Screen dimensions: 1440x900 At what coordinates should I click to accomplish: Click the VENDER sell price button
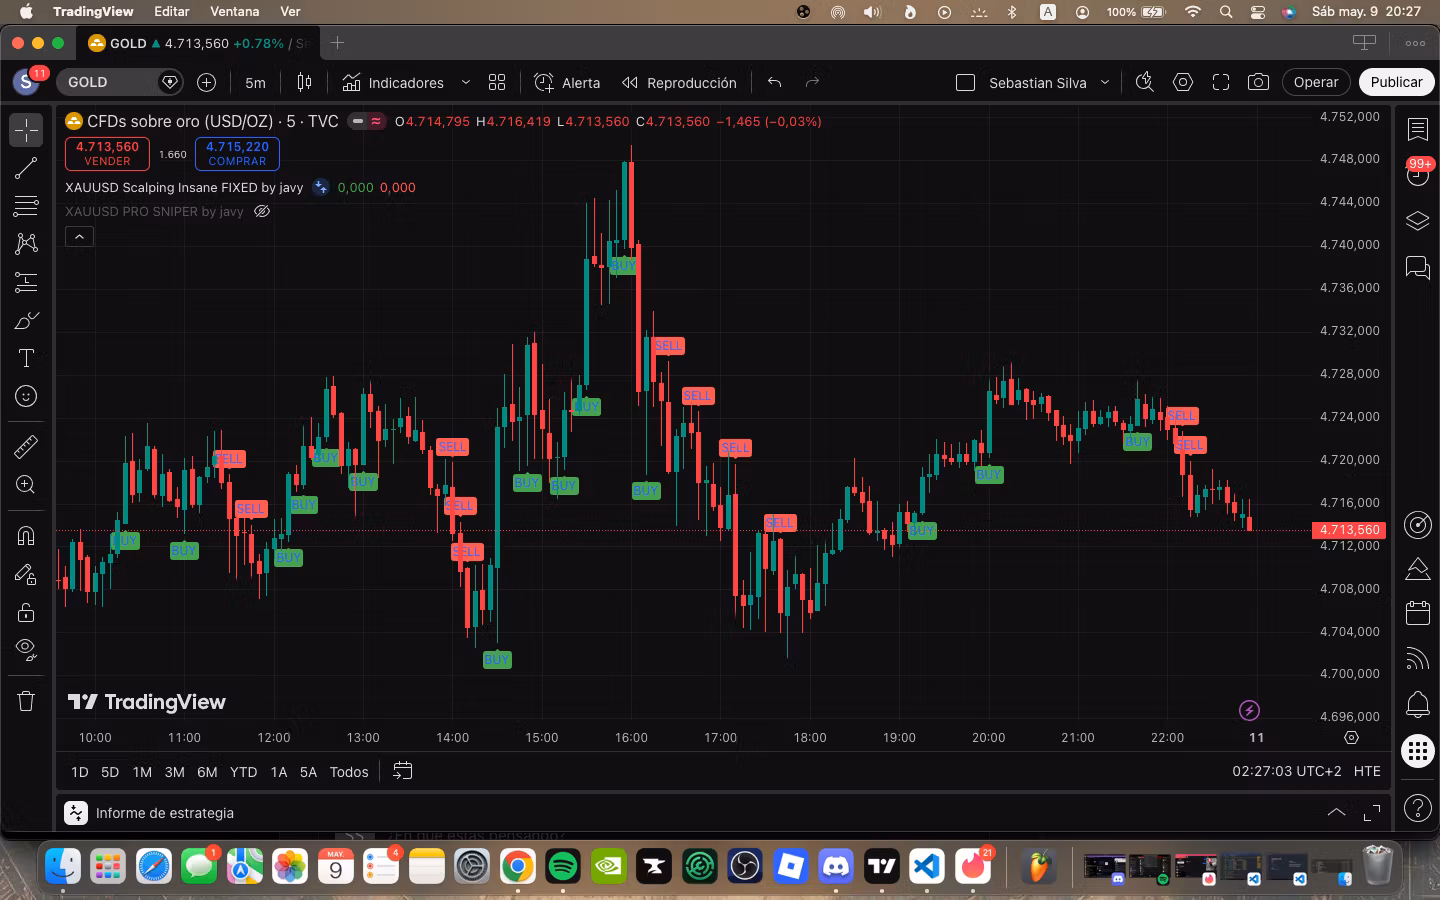point(107,153)
